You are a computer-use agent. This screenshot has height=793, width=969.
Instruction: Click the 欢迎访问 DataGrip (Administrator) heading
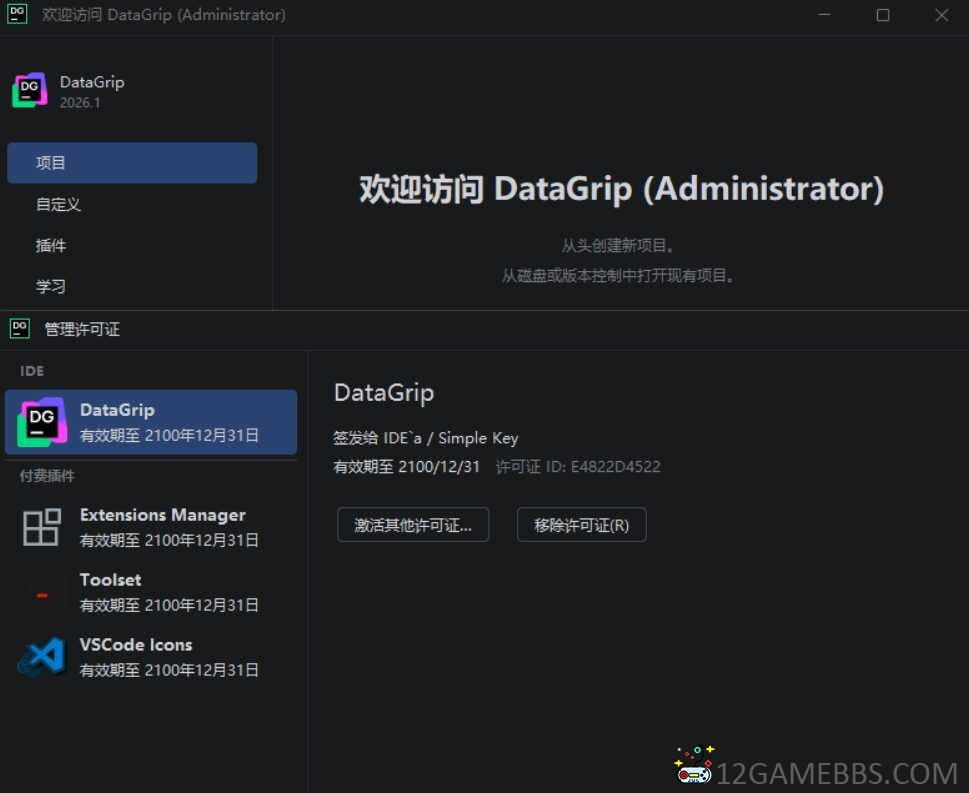pyautogui.click(x=622, y=189)
